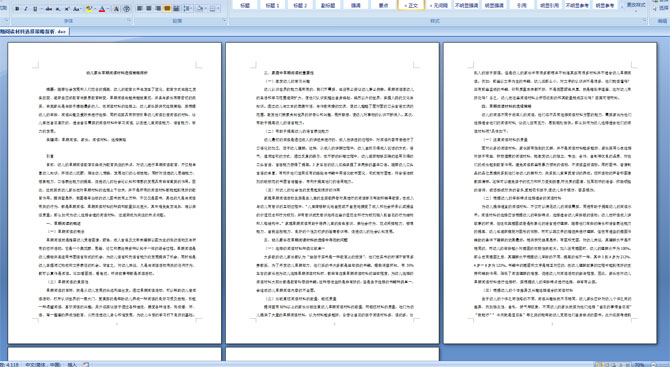Apply yellow text highlight color

[88, 9]
